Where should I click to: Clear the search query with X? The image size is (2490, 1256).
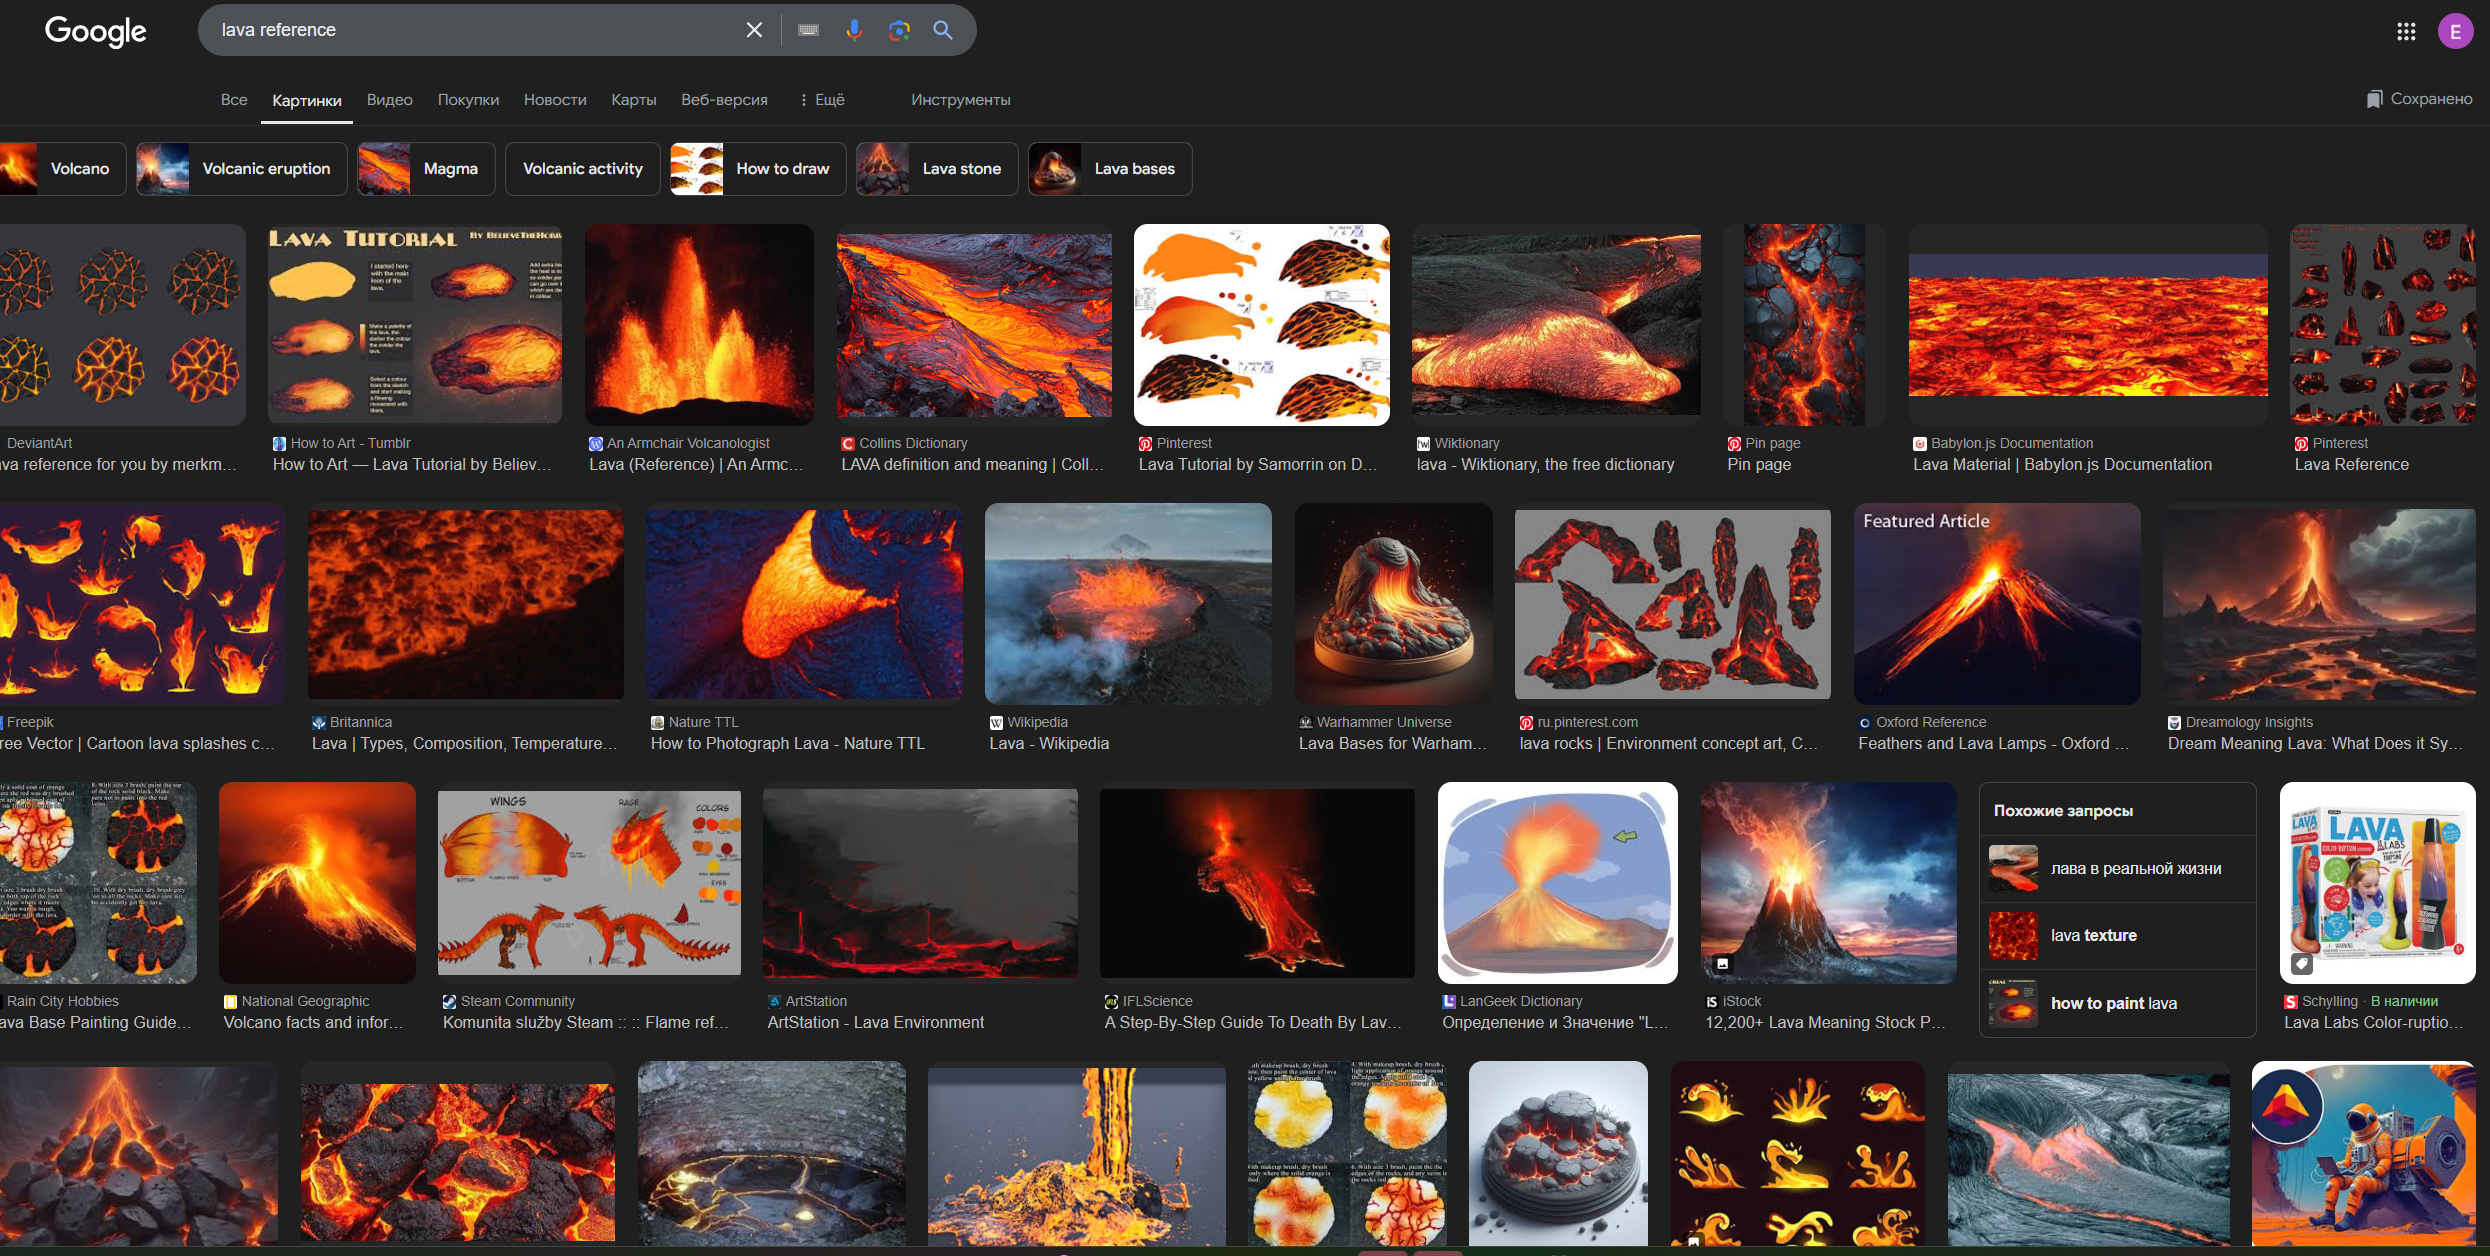[x=754, y=30]
